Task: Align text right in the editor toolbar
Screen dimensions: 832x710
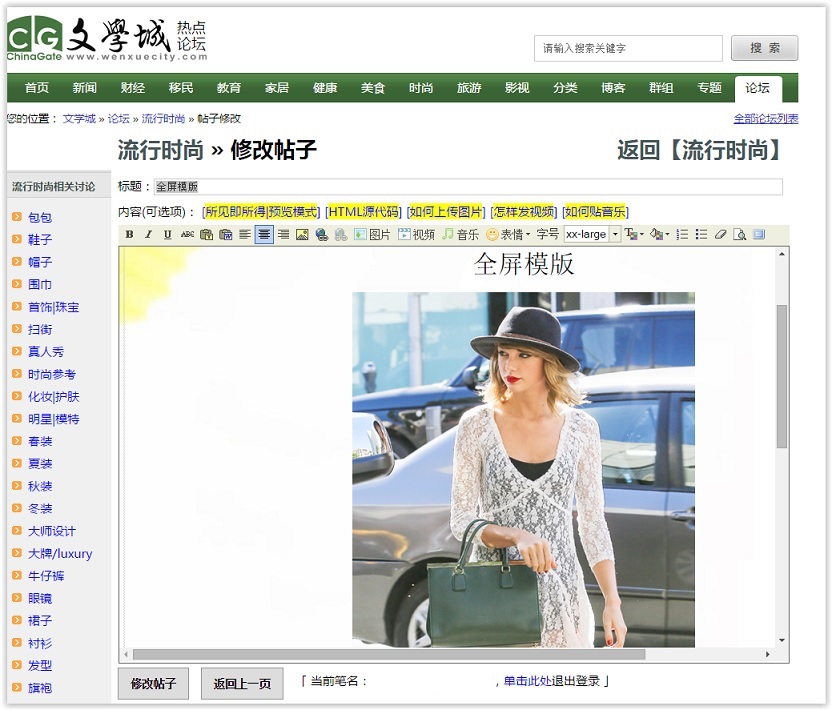Action: click(x=283, y=235)
